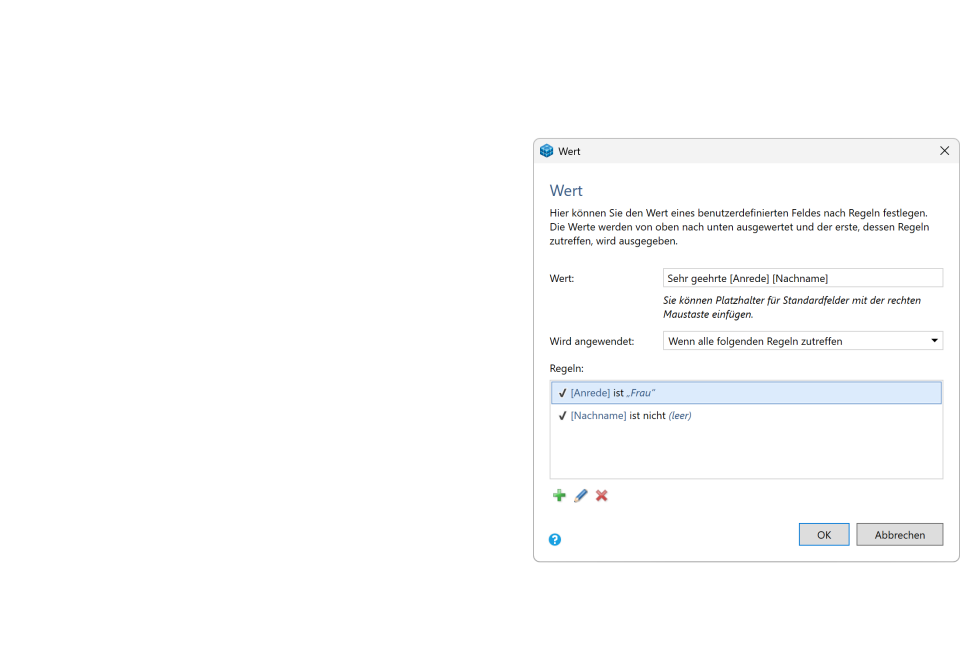The image size is (960, 650).
Task: Open help via the blue question mark icon
Action: (555, 540)
